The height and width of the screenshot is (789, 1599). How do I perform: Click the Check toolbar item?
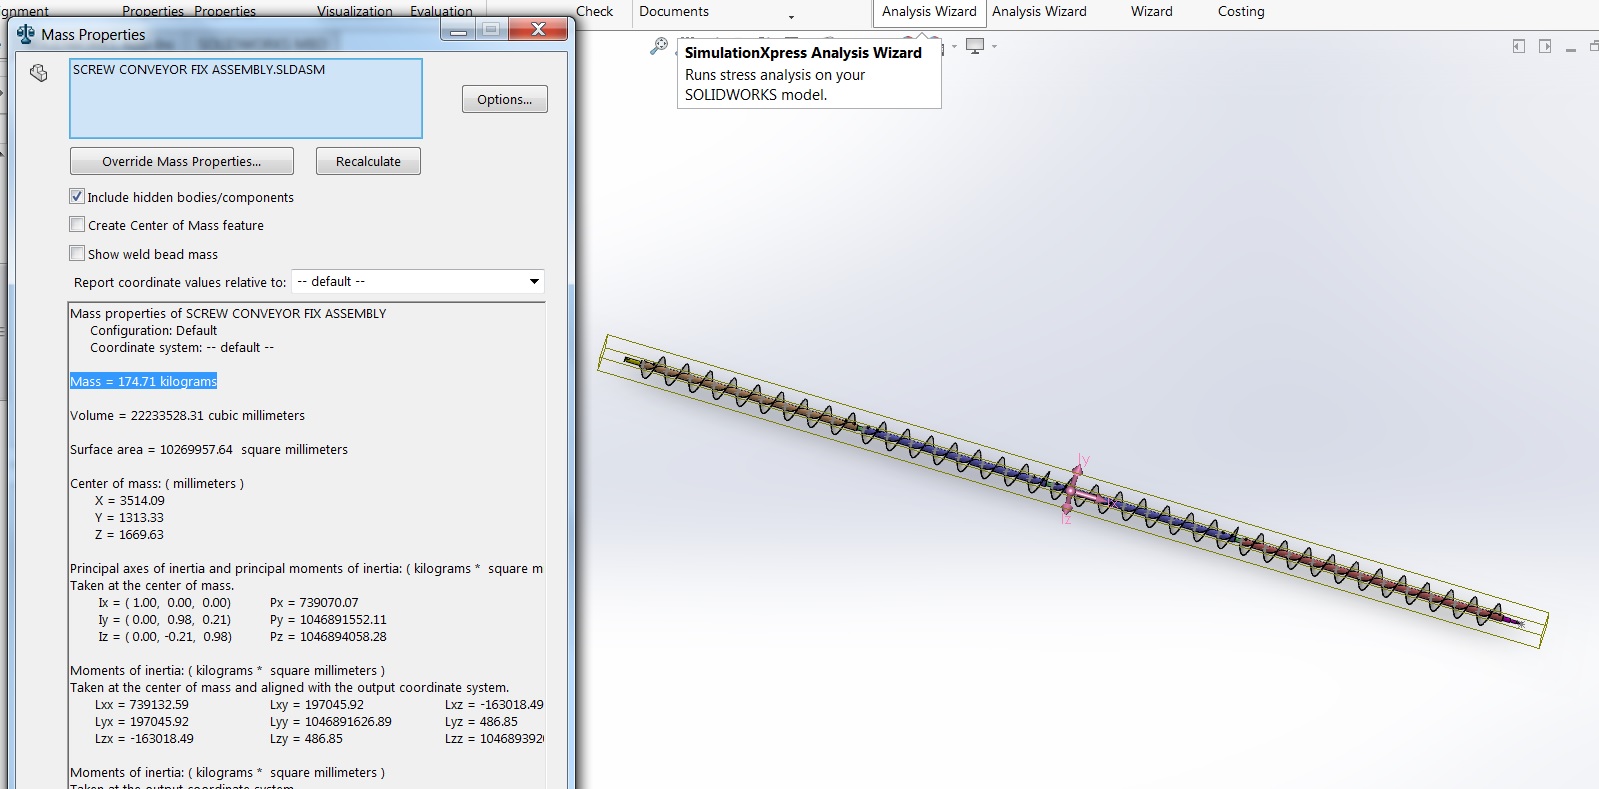click(594, 11)
